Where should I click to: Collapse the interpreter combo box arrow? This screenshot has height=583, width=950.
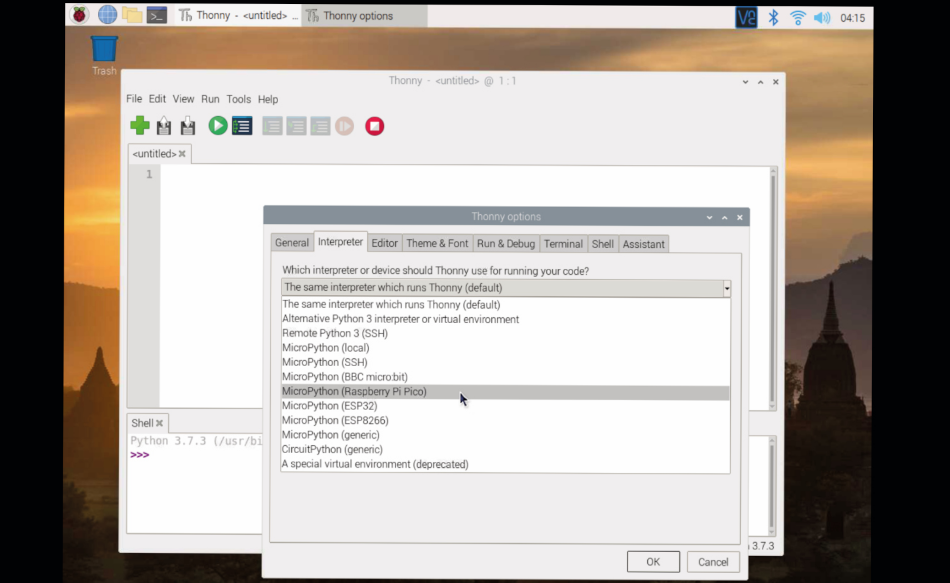pyautogui.click(x=726, y=288)
